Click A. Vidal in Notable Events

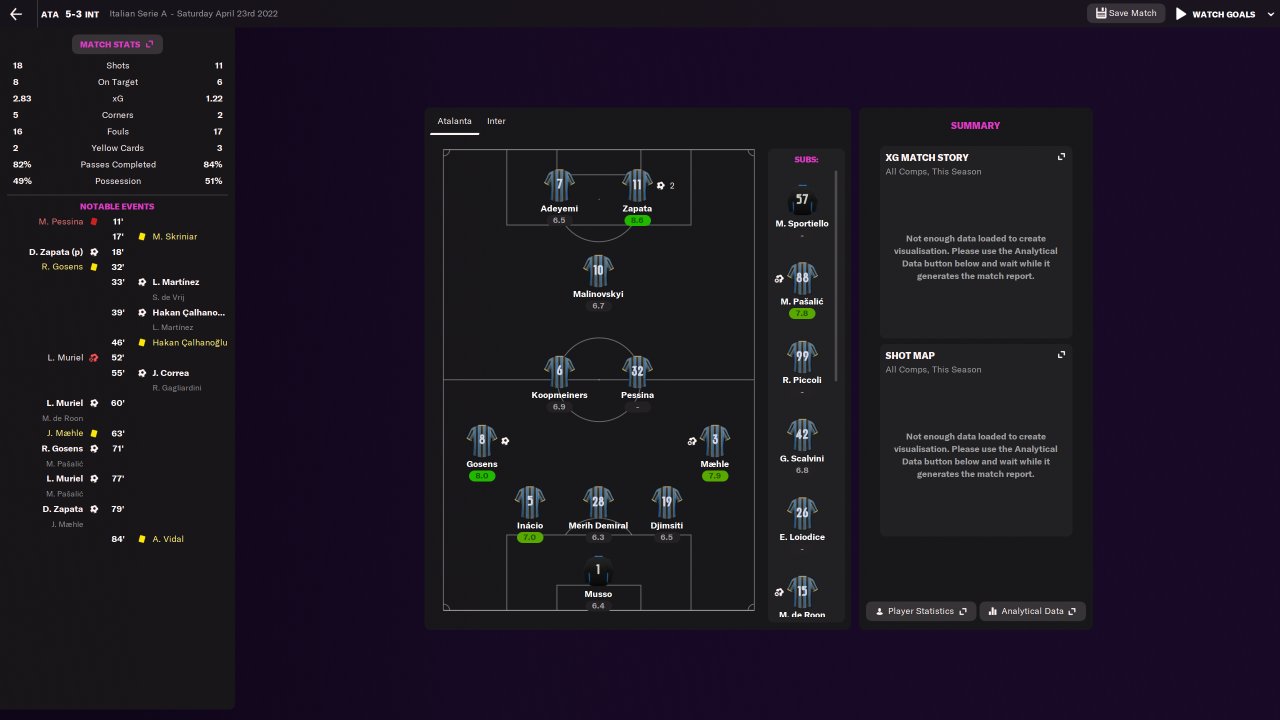pyautogui.click(x=168, y=539)
